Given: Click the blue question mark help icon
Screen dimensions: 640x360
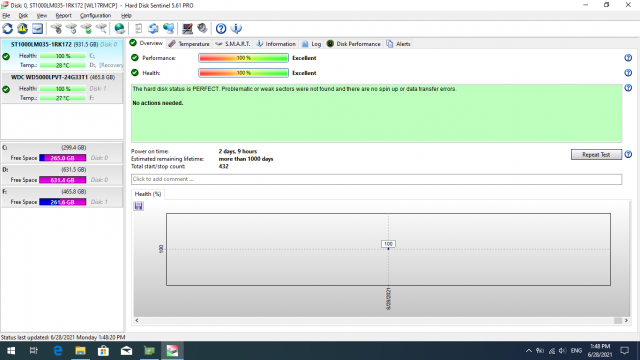Looking at the screenshot, I should (x=221, y=29).
